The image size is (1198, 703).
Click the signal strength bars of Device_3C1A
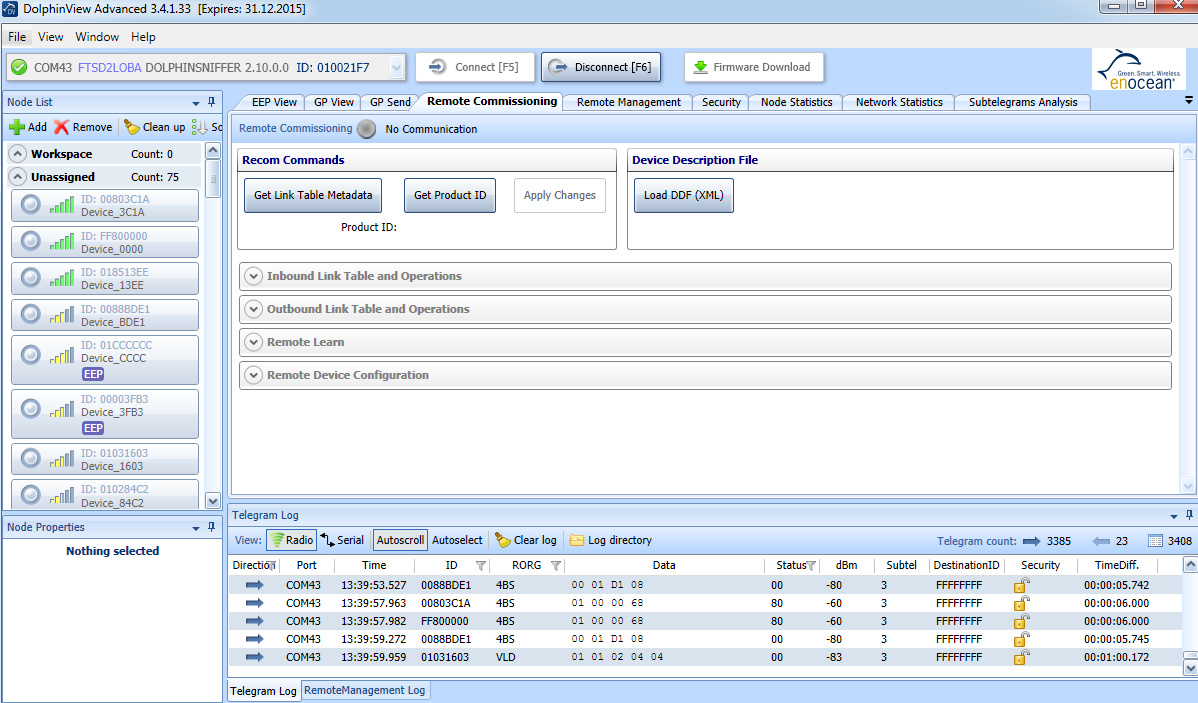coord(62,205)
